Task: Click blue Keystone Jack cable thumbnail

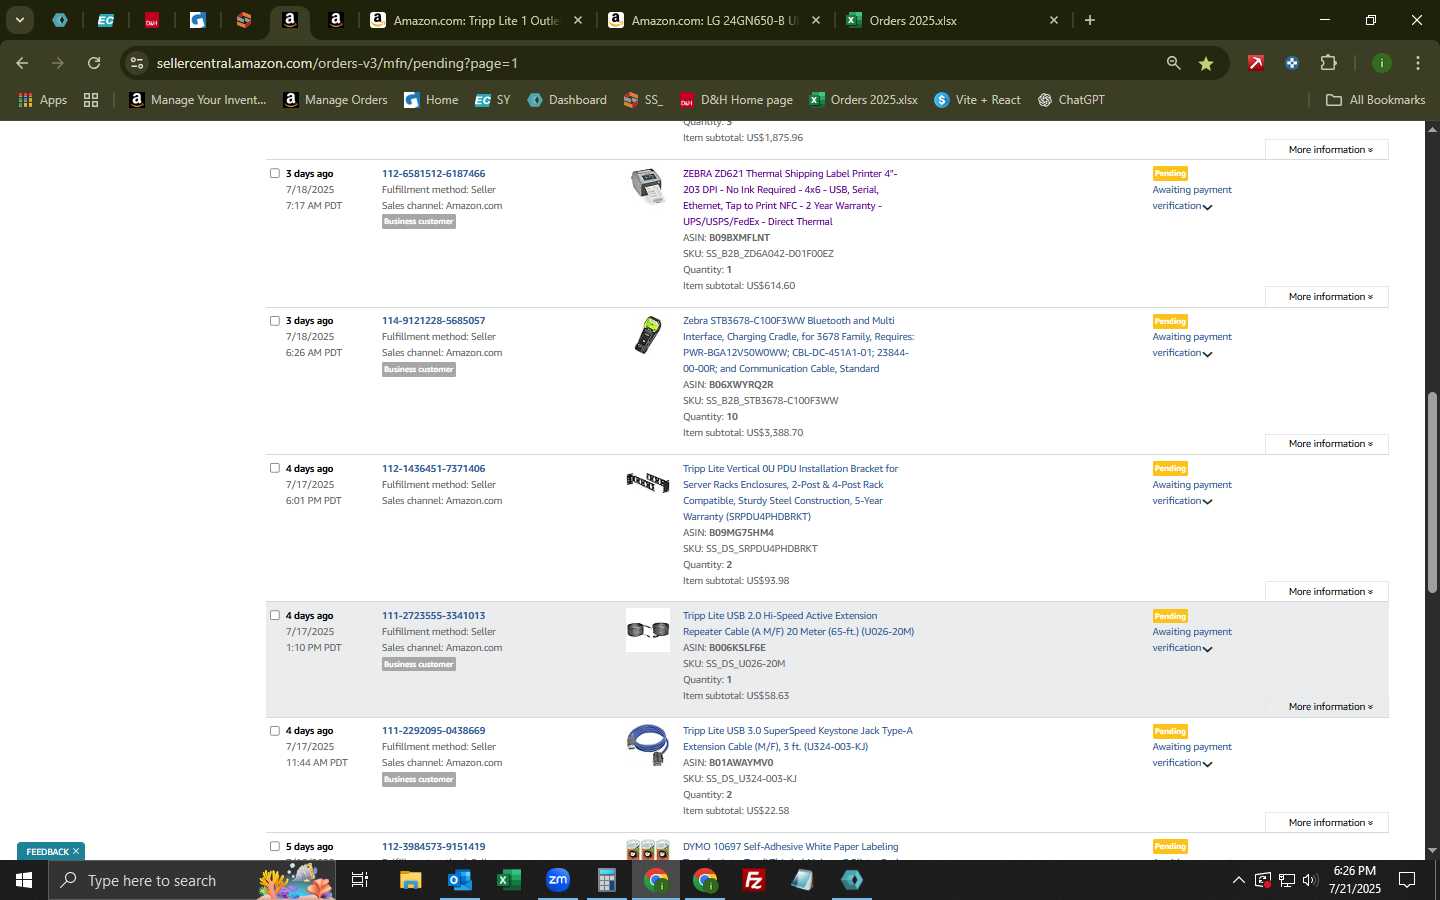Action: pos(648,745)
